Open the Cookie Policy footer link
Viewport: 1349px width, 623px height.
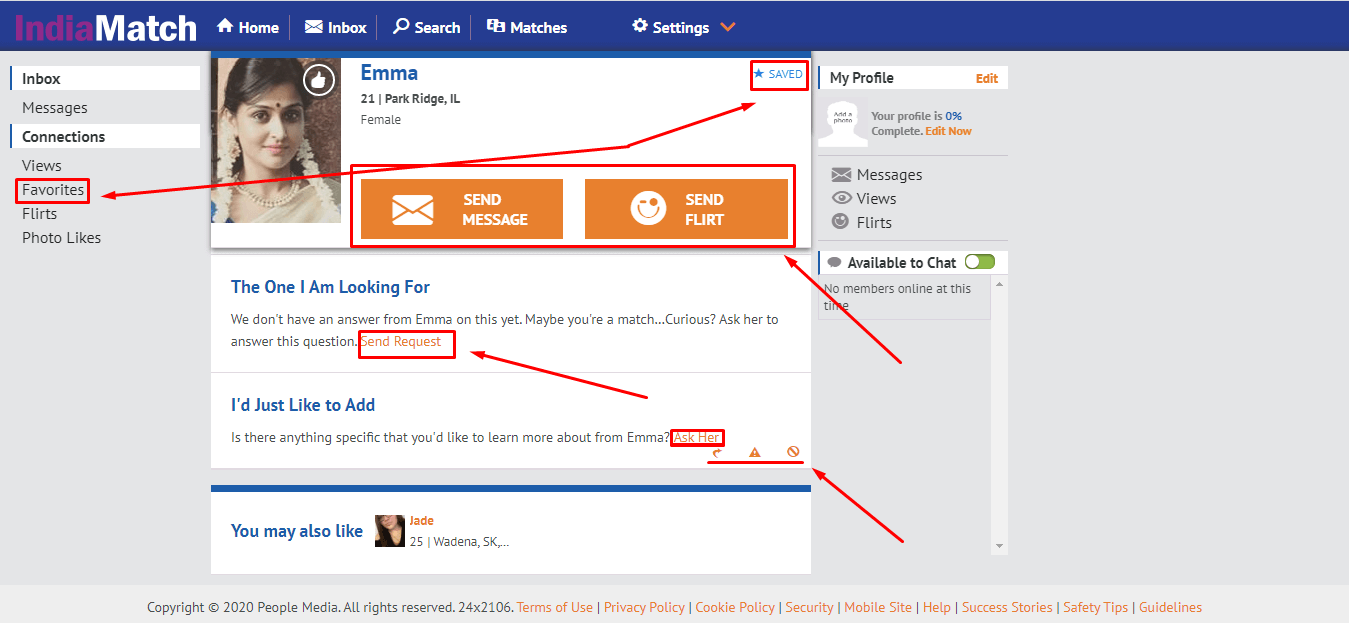tap(735, 607)
